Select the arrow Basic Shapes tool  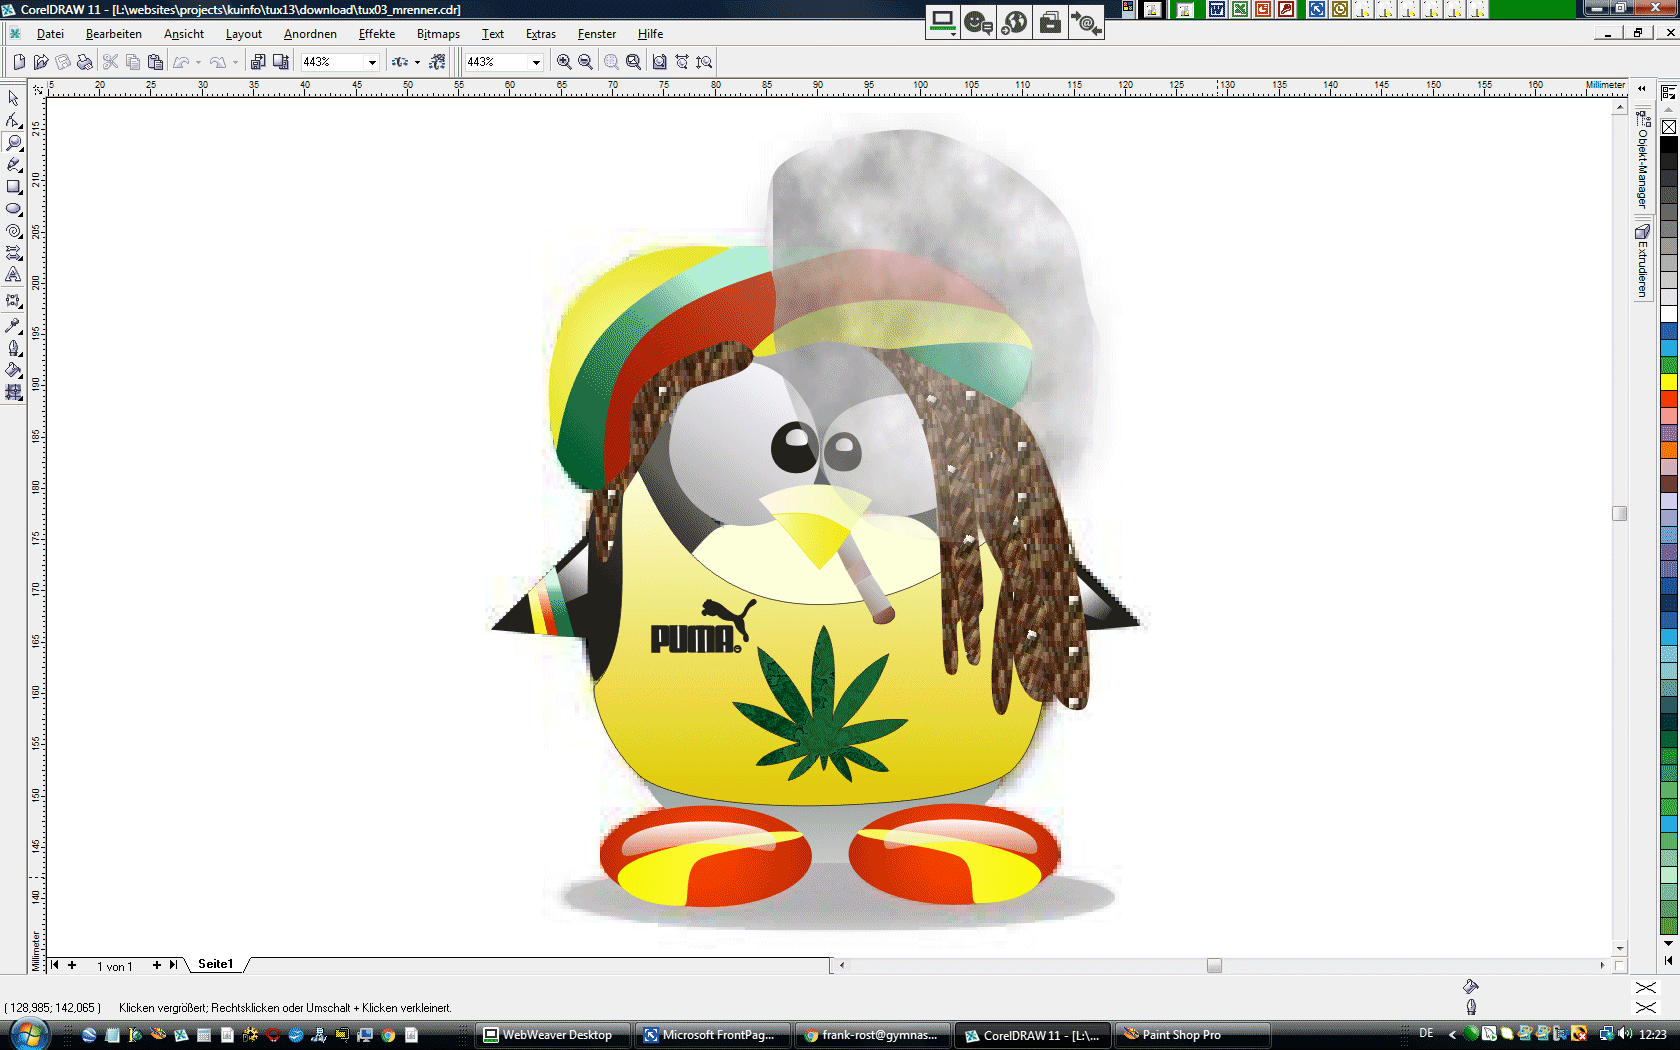(13, 253)
